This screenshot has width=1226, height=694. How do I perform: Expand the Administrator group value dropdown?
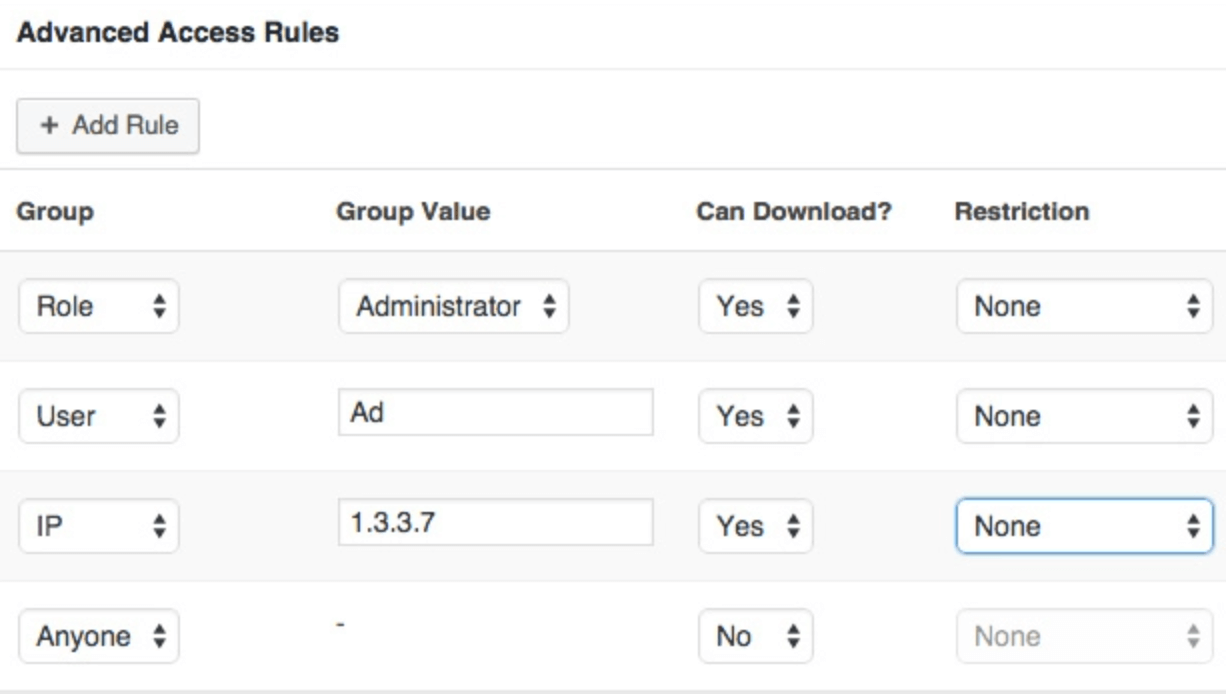[453, 306]
